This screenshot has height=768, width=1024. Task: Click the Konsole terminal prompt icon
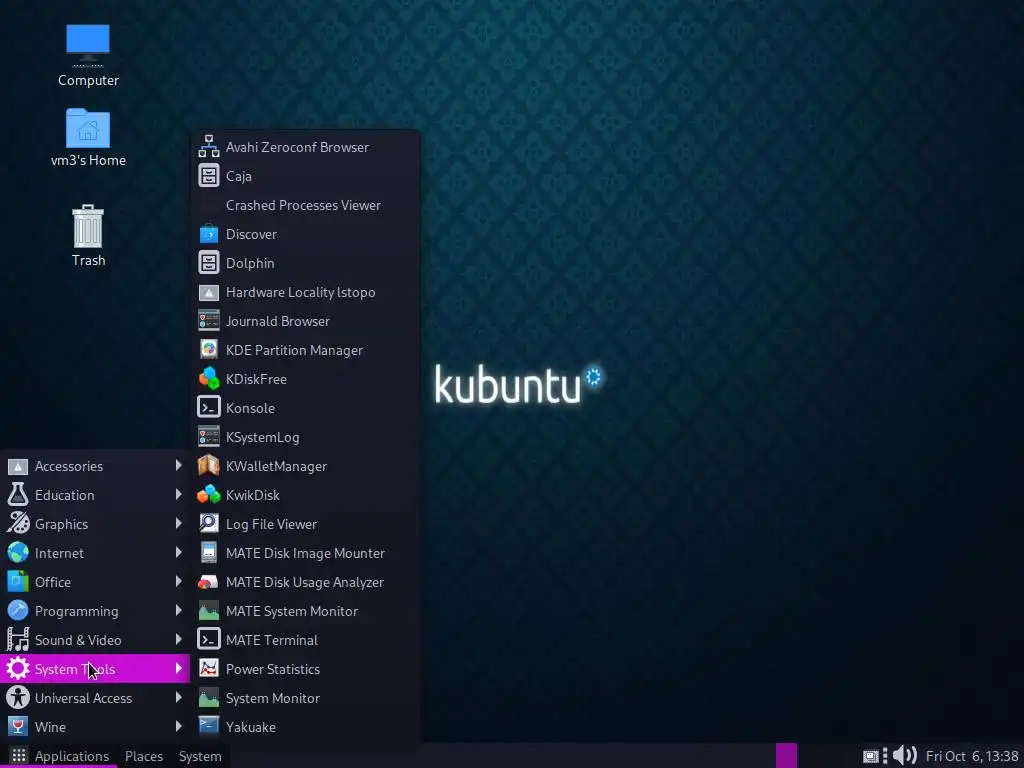[x=208, y=408]
